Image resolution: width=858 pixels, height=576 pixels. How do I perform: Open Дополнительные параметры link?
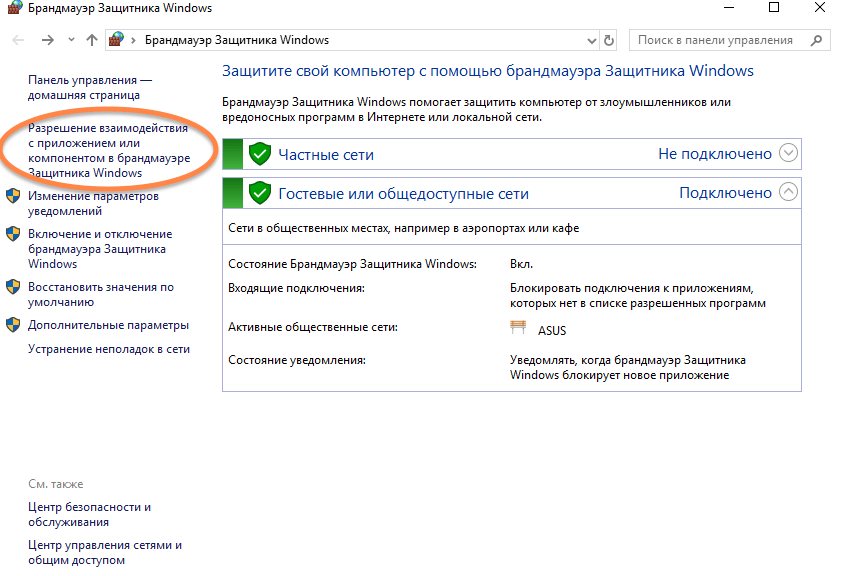[x=108, y=325]
